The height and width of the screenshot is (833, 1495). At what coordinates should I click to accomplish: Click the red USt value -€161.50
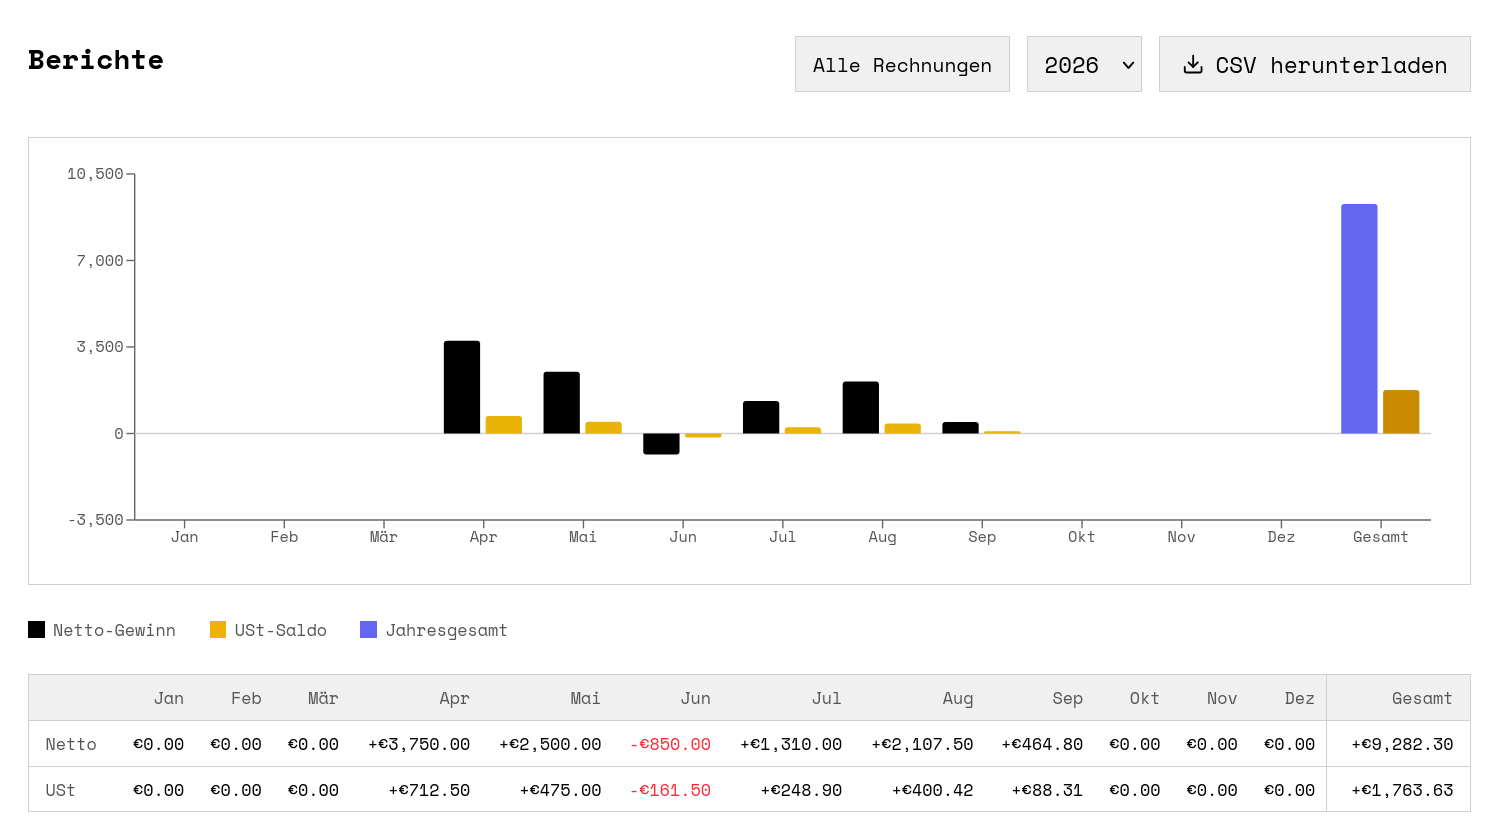tap(670, 790)
